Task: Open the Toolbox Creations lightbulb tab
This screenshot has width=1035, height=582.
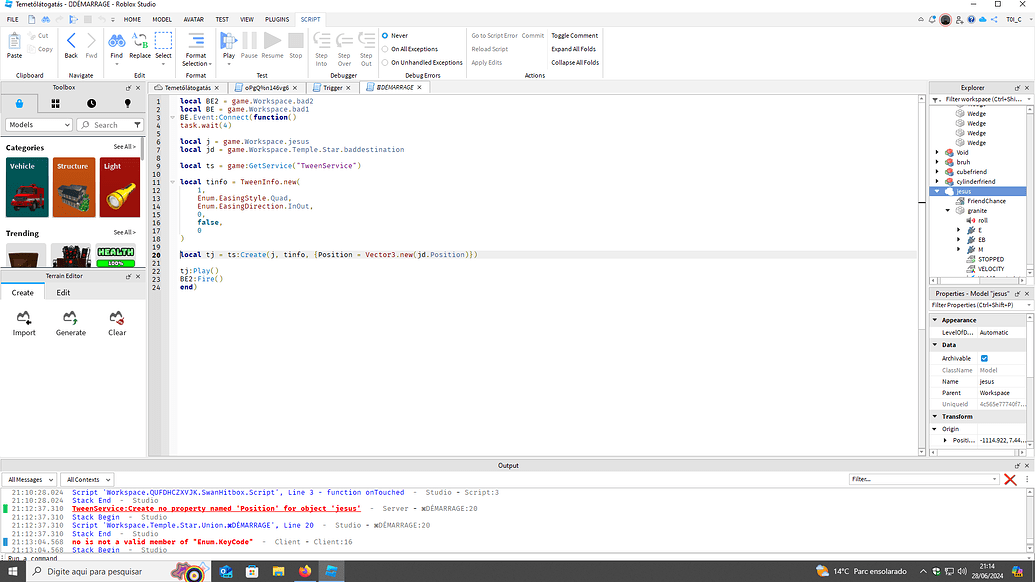Action: click(x=127, y=104)
